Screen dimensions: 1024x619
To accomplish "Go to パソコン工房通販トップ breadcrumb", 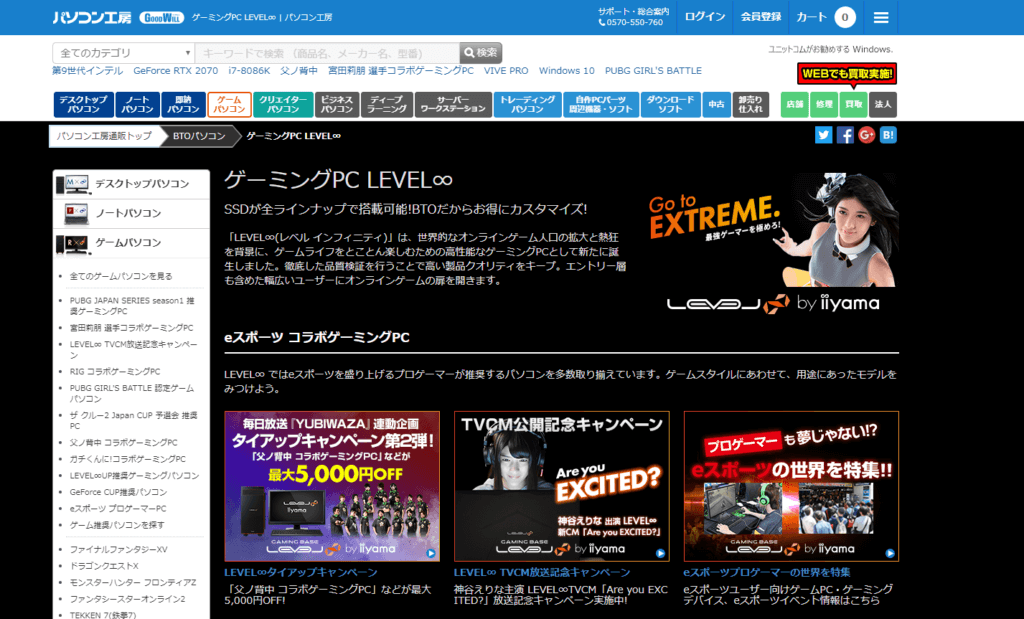I will (x=104, y=136).
